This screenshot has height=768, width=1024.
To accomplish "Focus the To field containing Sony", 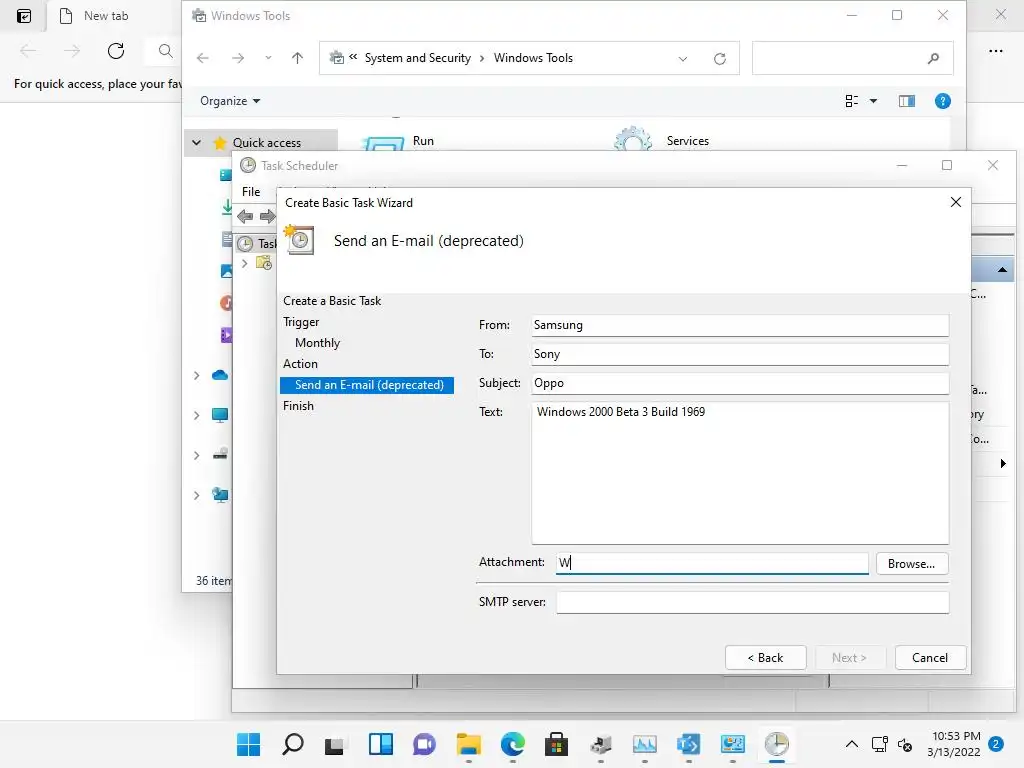I will pos(740,354).
